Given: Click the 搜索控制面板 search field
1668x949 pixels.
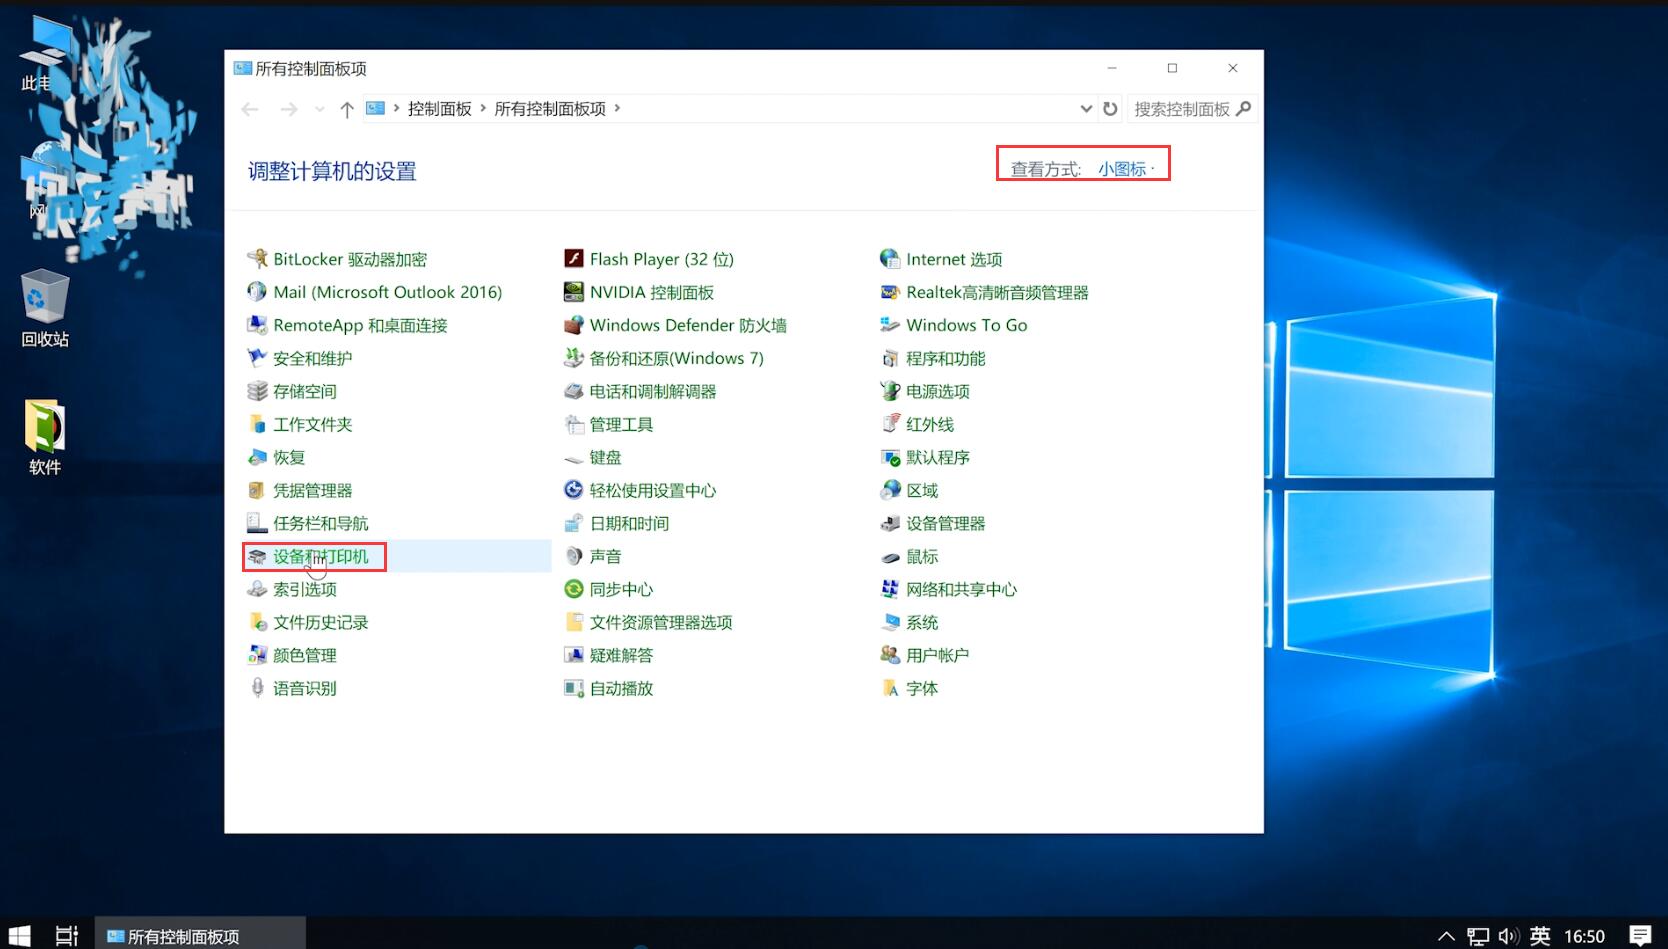Looking at the screenshot, I should click(x=1192, y=109).
